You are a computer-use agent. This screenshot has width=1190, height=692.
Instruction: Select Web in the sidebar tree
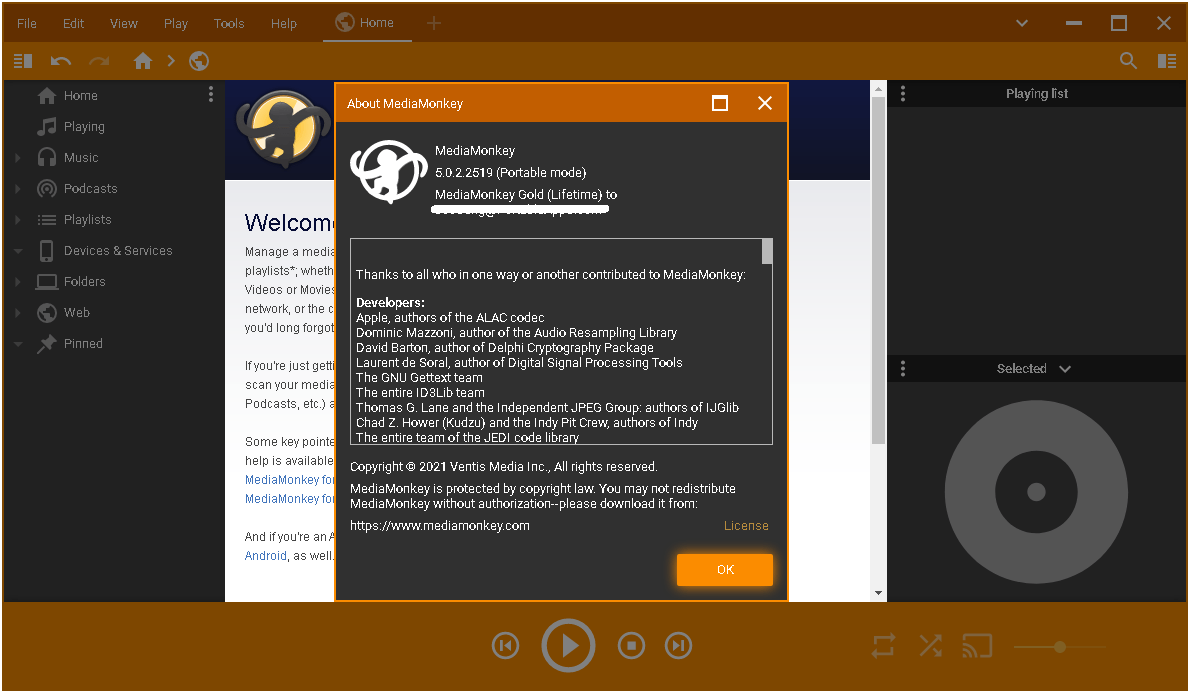pyautogui.click(x=76, y=313)
